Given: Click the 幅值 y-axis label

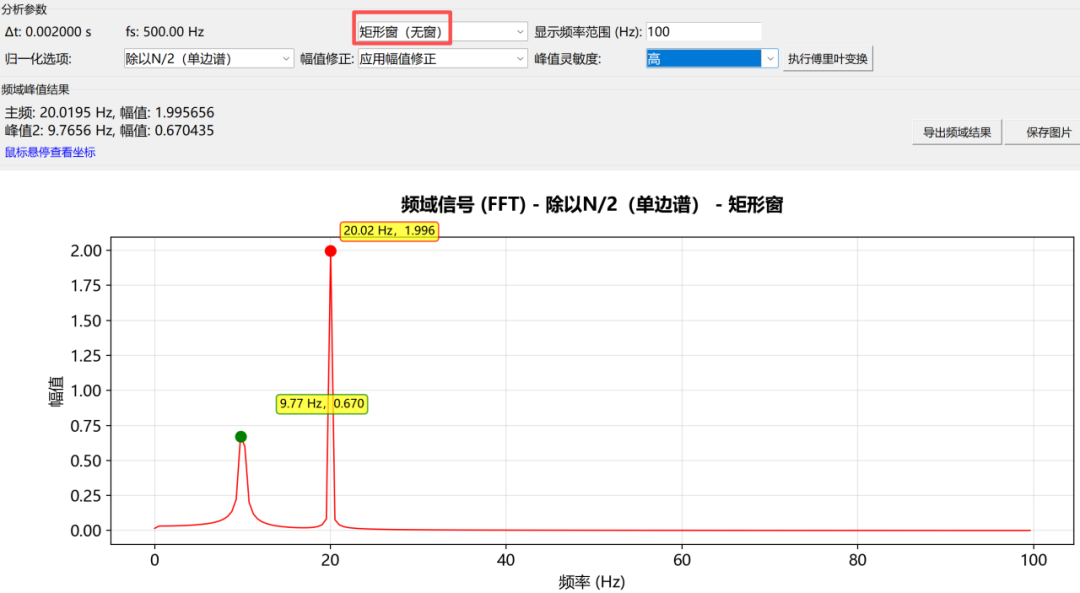Looking at the screenshot, I should 56,391.
